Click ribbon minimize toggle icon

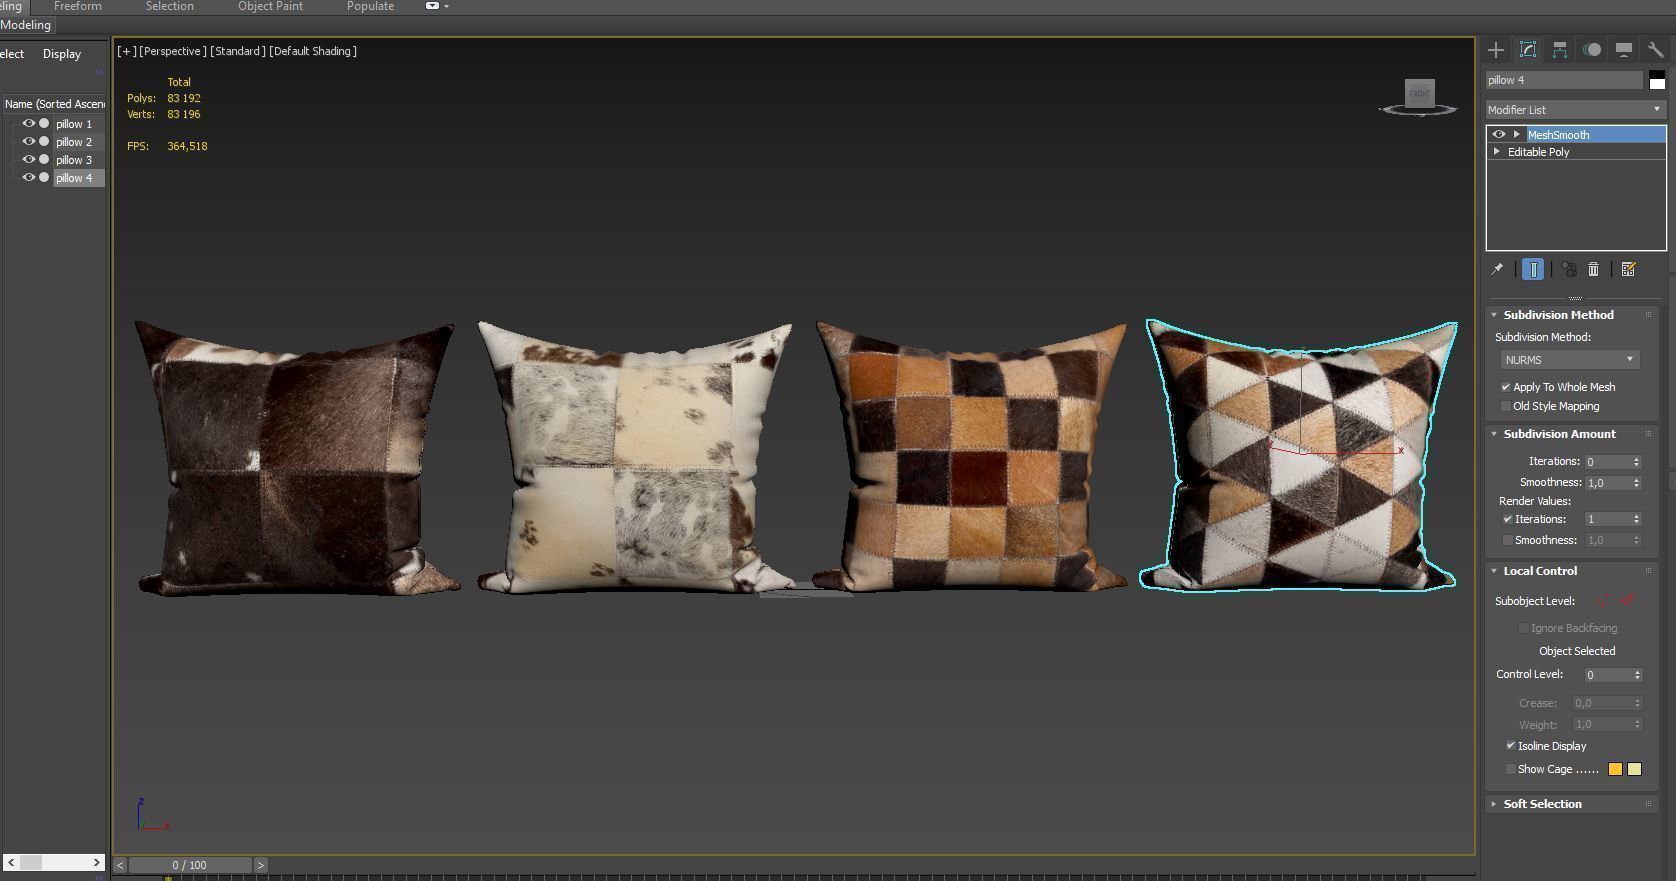pos(432,6)
